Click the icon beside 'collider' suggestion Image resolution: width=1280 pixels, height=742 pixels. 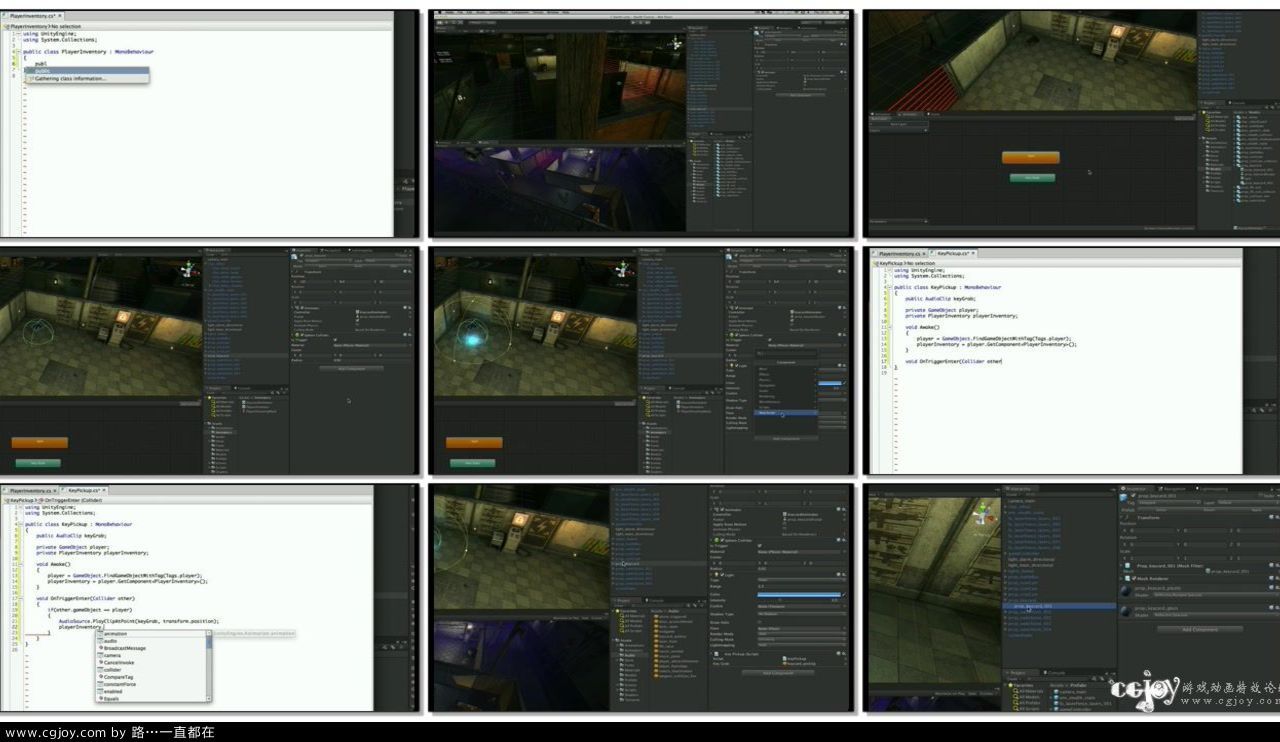pos(99,669)
